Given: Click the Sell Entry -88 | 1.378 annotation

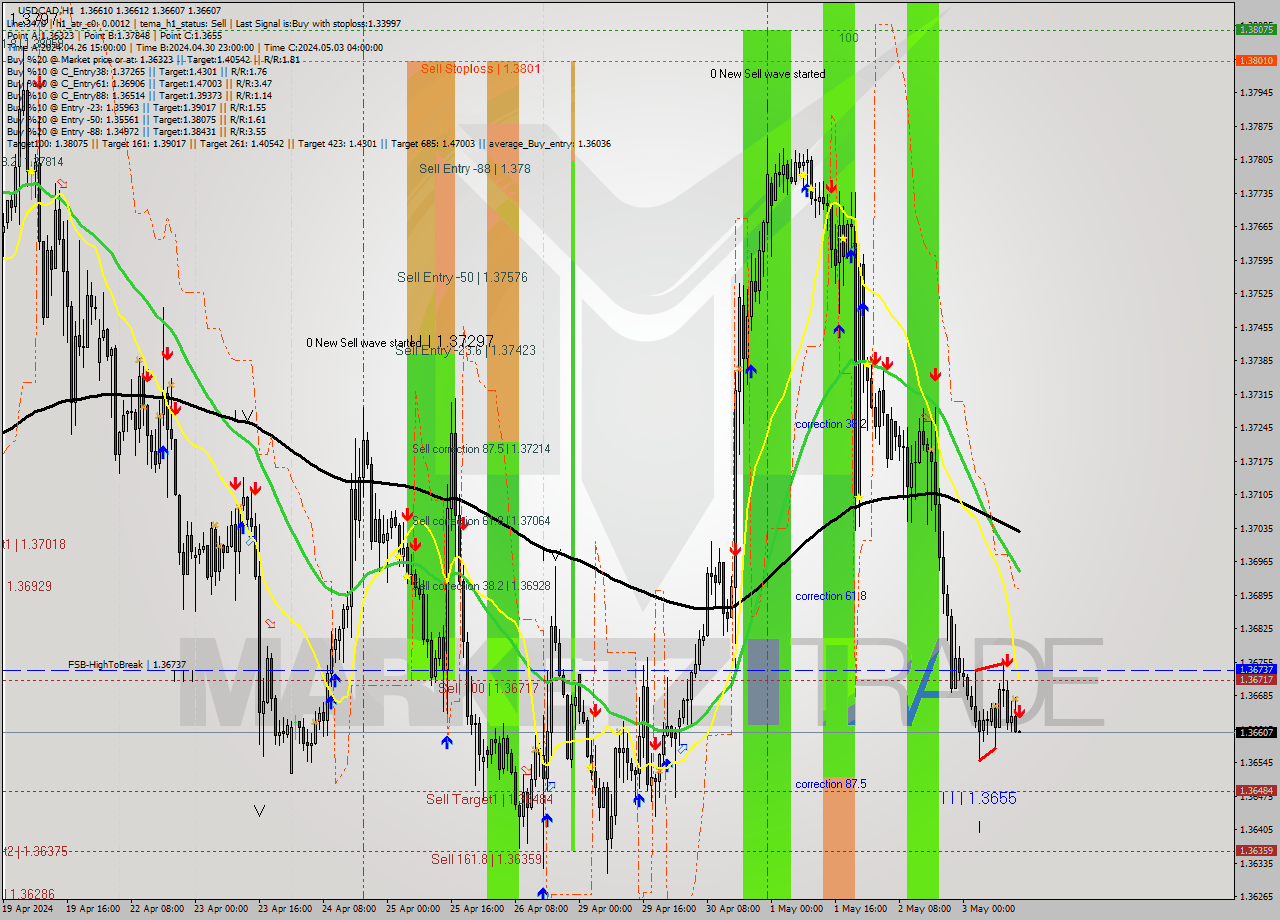Looking at the screenshot, I should (475, 168).
